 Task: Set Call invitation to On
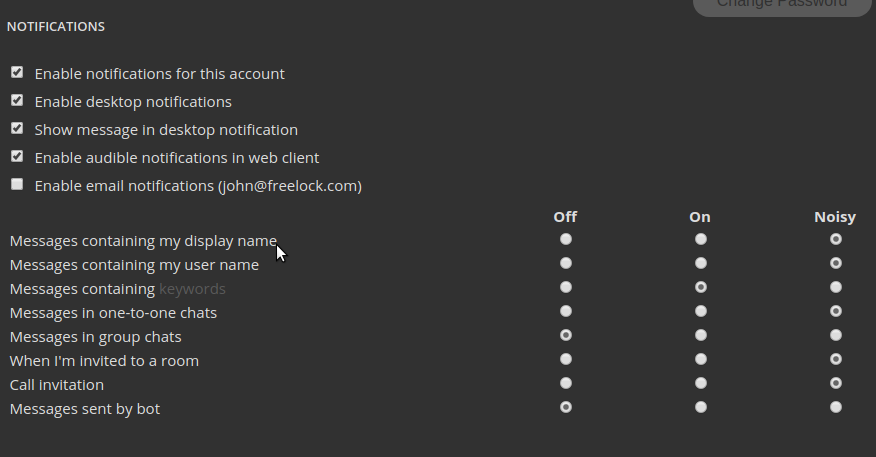[x=701, y=384]
